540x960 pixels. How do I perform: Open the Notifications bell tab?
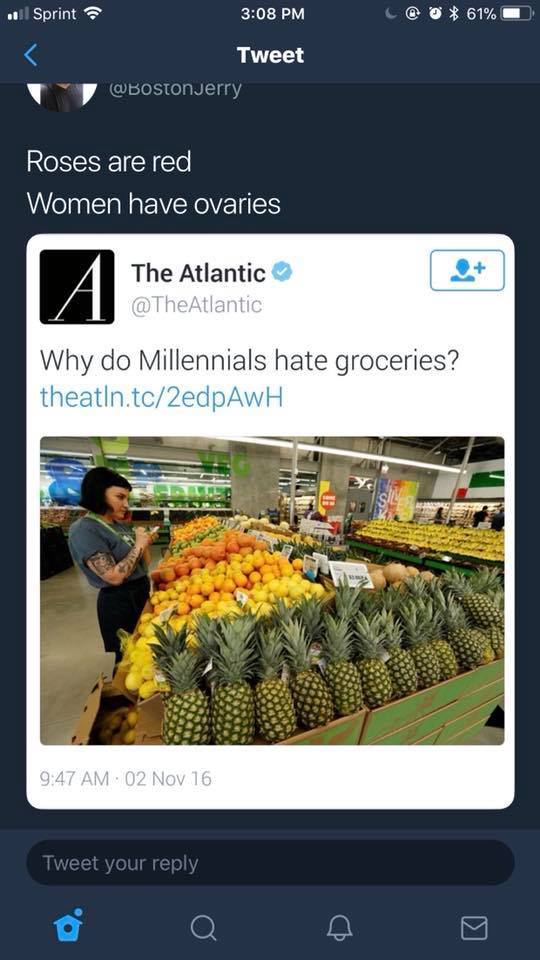click(x=339, y=927)
